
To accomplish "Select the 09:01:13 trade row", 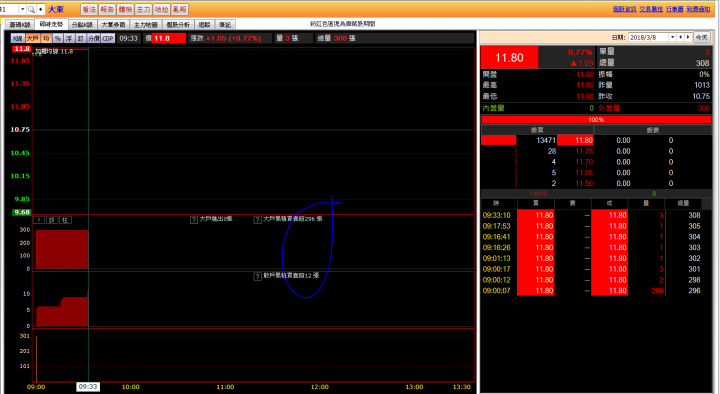I will tap(596, 258).
